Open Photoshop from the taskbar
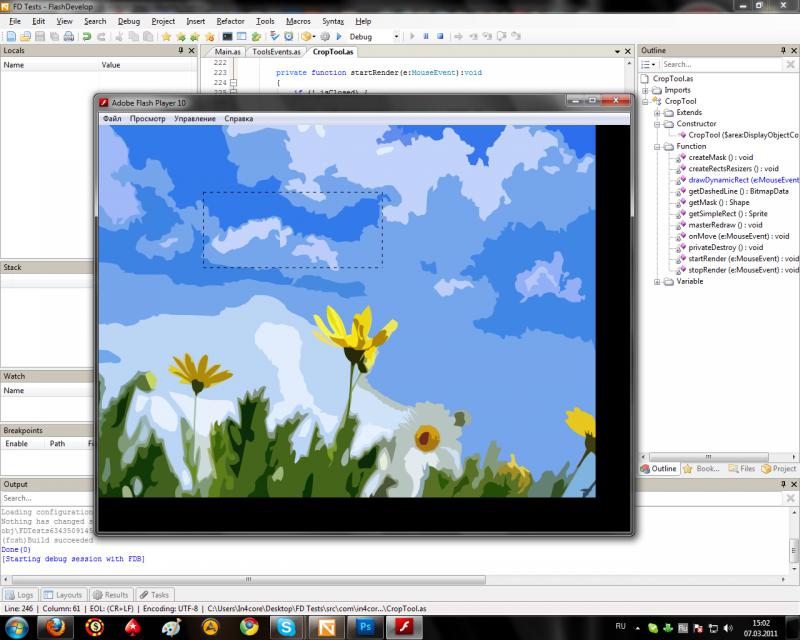This screenshot has width=800, height=640. (365, 627)
